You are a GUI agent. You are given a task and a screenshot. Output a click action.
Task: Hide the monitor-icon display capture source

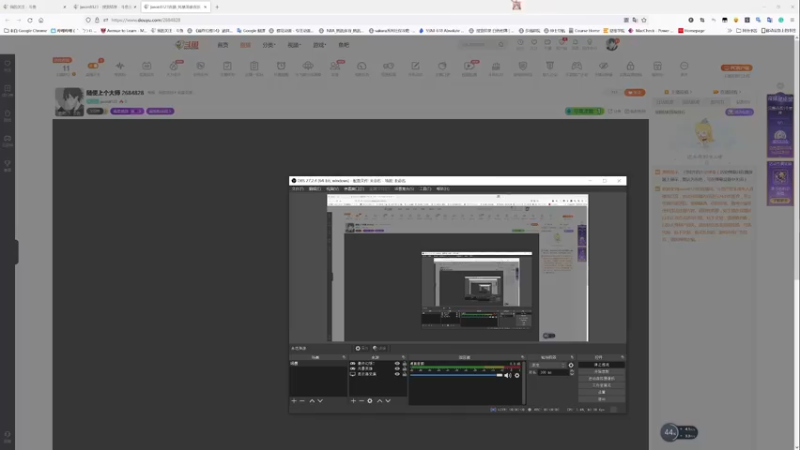[397, 374]
